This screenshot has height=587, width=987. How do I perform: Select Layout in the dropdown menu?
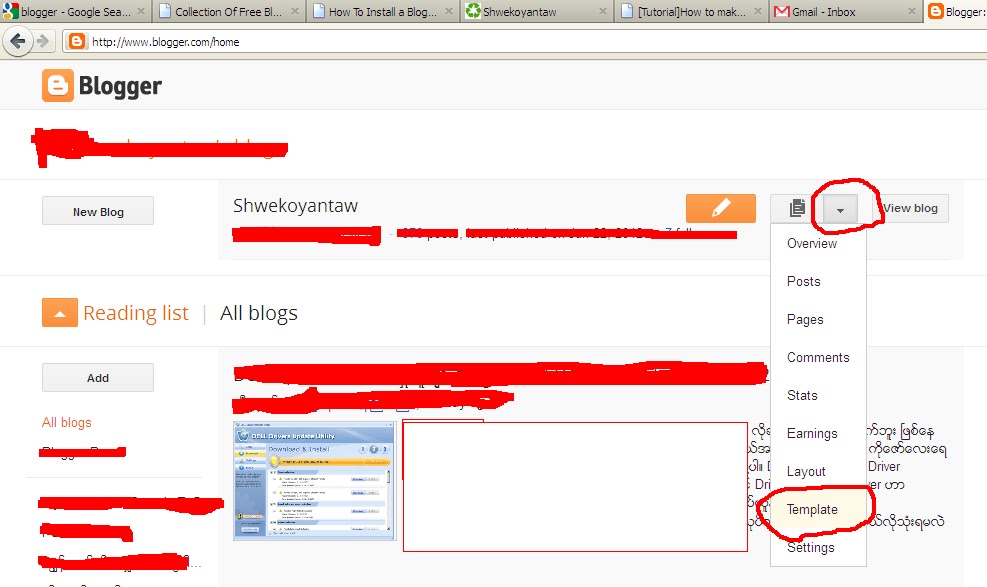806,471
